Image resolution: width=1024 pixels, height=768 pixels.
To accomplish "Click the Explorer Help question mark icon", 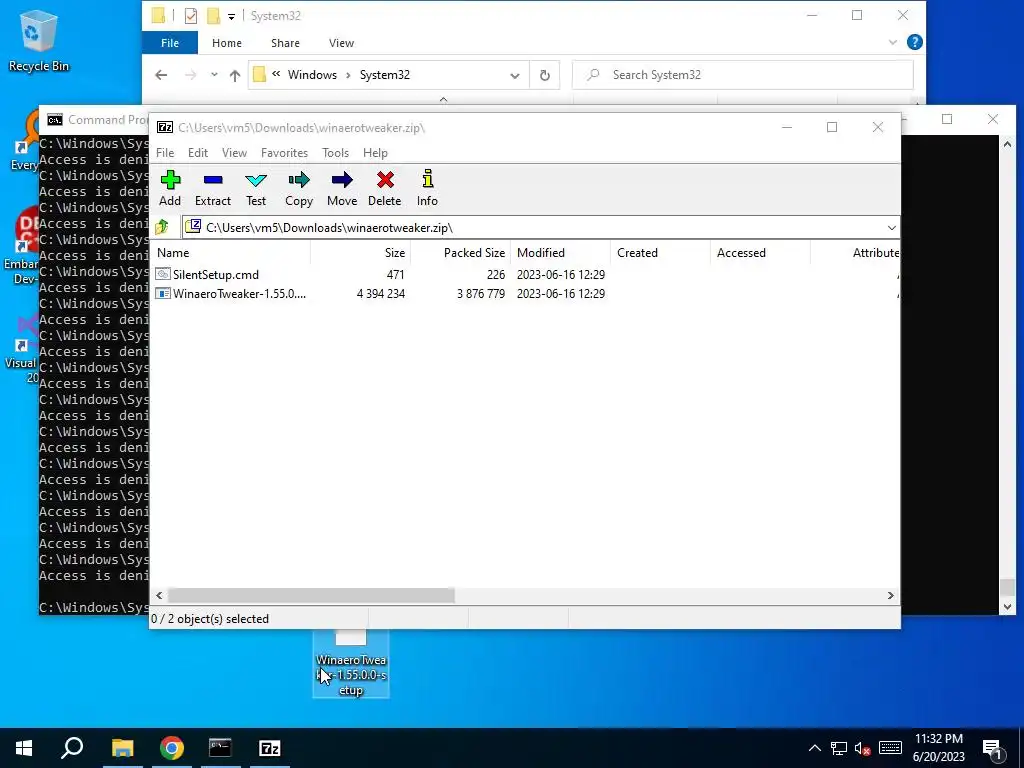I will tap(914, 42).
